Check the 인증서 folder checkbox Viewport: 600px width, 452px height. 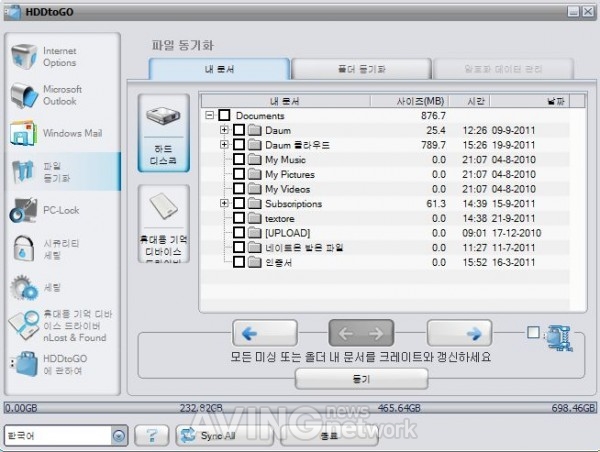click(x=239, y=262)
